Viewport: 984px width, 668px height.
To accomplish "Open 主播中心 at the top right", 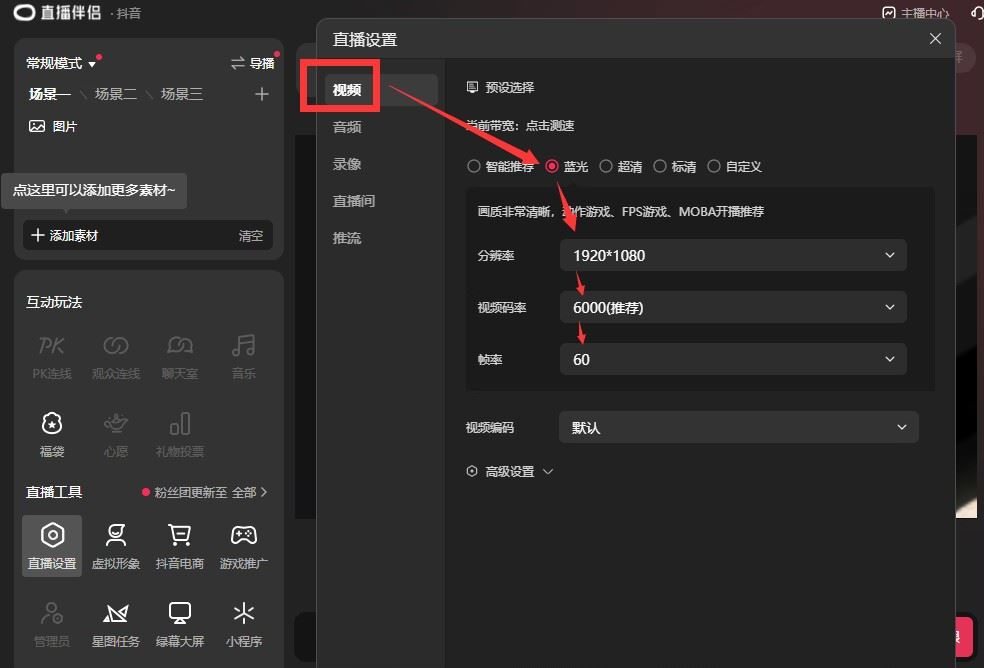I will (916, 13).
